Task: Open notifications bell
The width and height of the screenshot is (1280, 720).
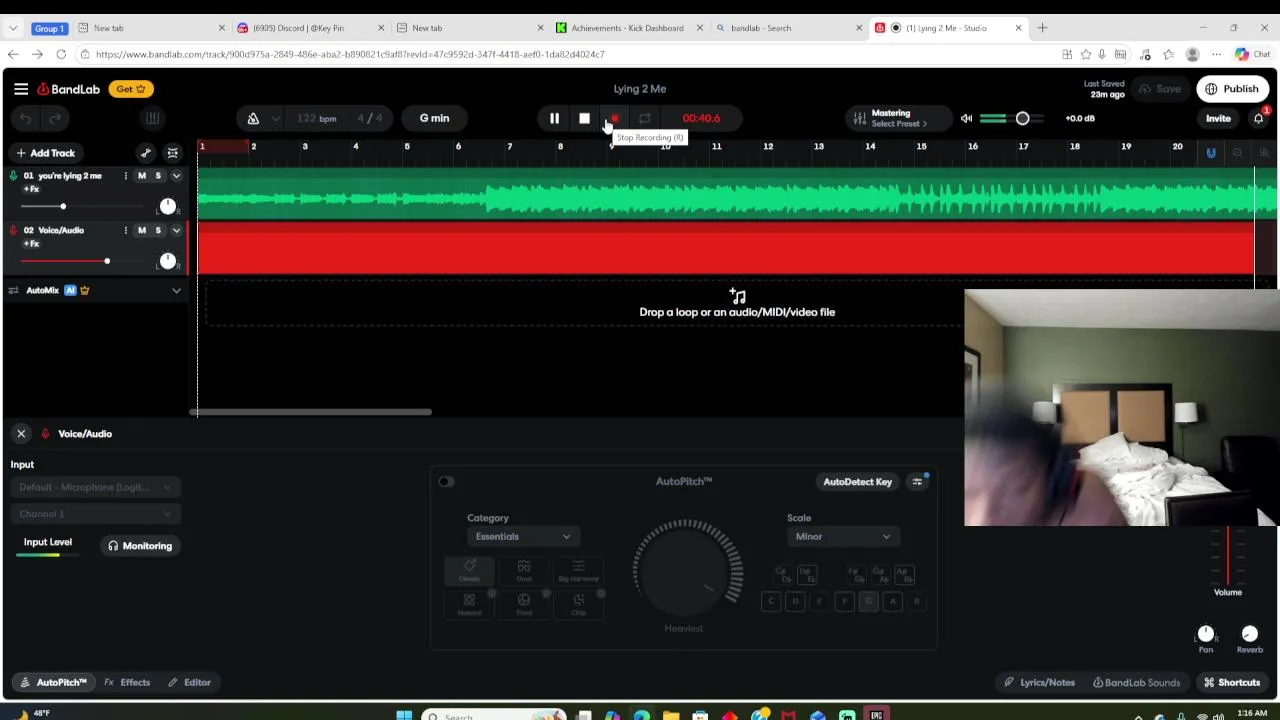Action: [x=1259, y=118]
